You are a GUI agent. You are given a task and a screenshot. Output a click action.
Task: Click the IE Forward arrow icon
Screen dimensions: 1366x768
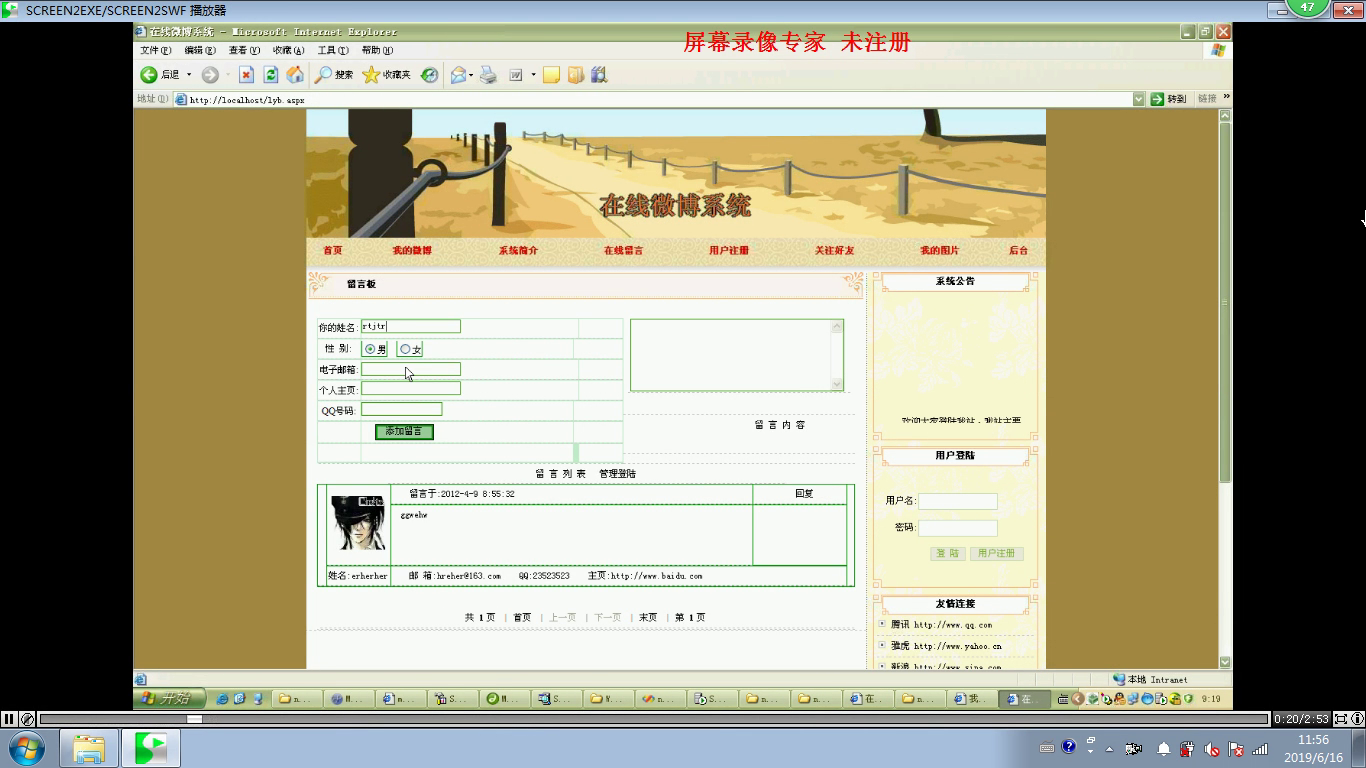click(210, 75)
